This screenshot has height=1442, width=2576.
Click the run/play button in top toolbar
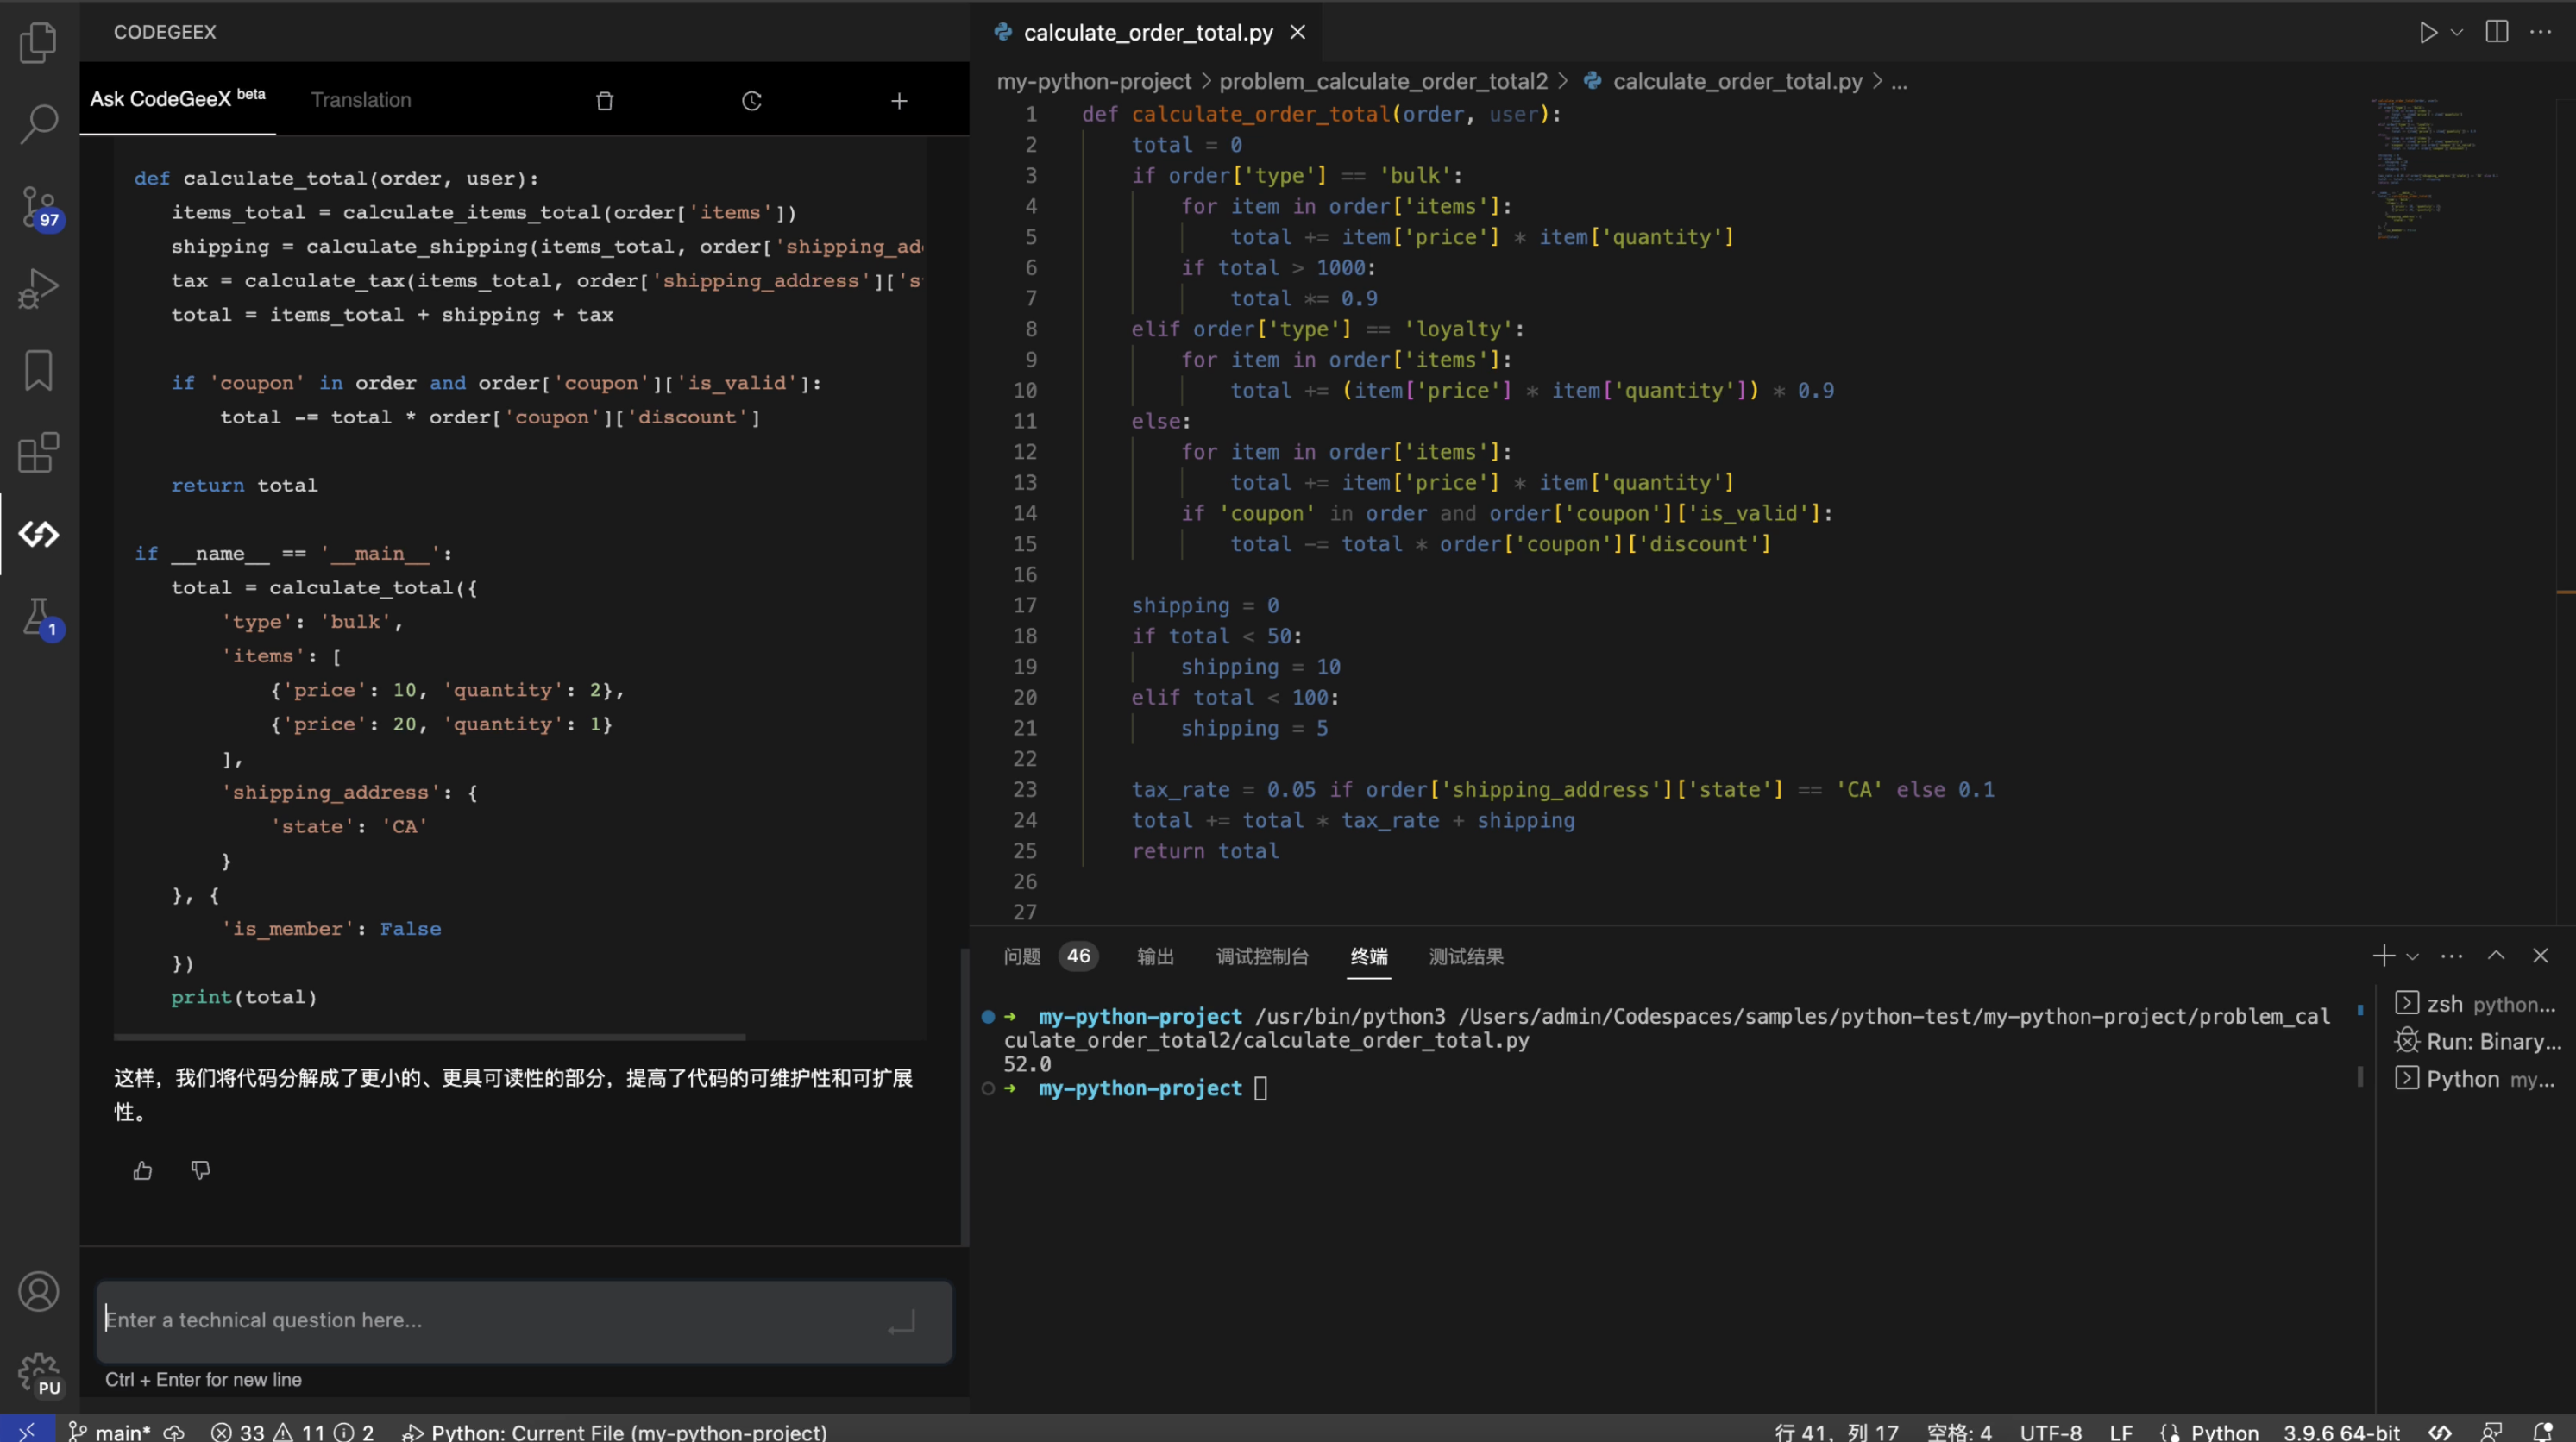[2426, 32]
